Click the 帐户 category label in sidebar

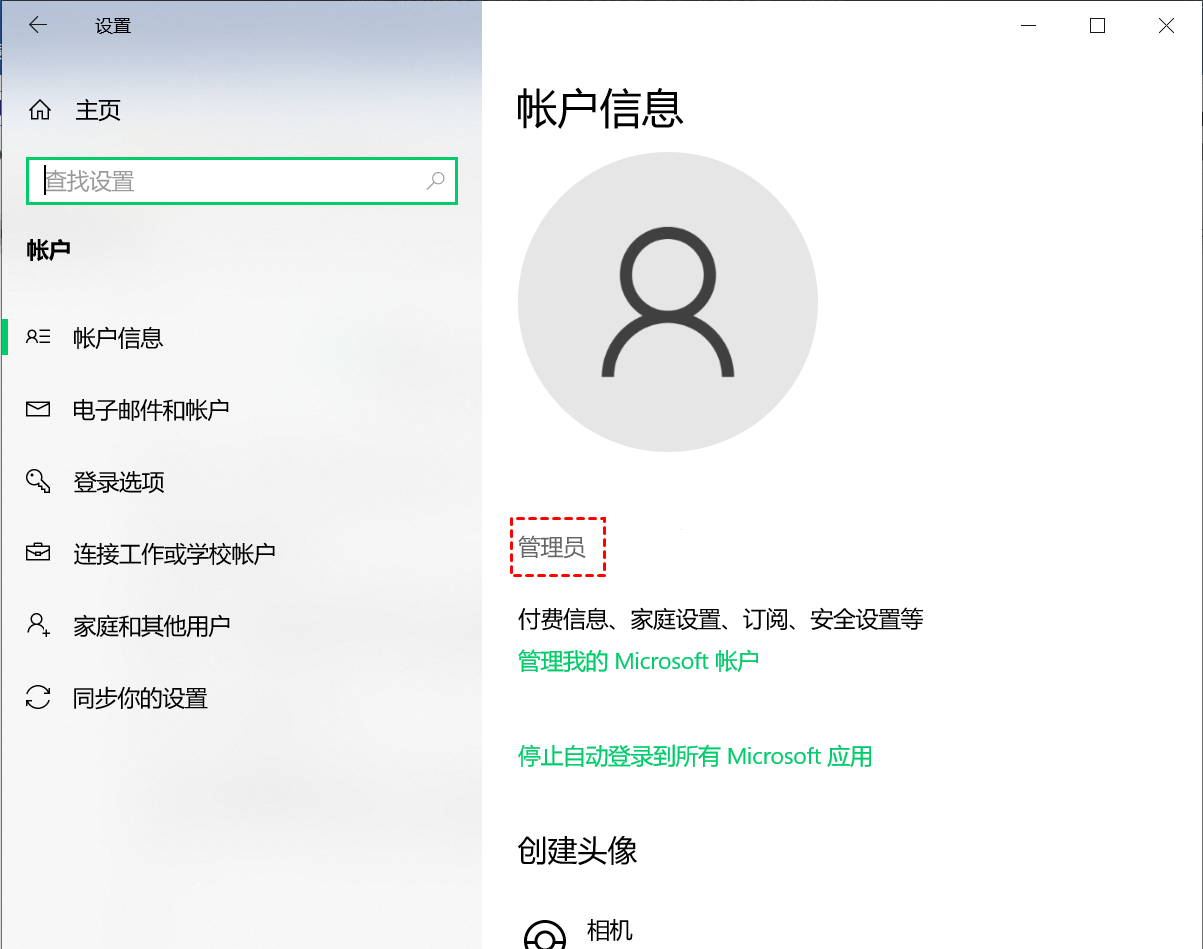tap(49, 250)
